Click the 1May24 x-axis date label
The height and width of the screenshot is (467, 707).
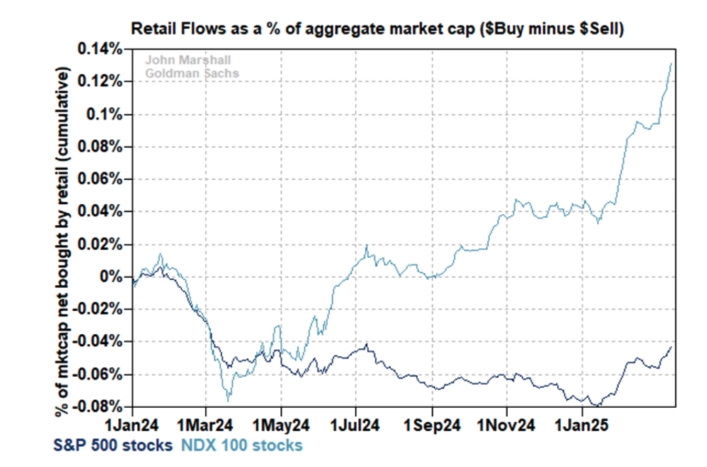coord(282,422)
